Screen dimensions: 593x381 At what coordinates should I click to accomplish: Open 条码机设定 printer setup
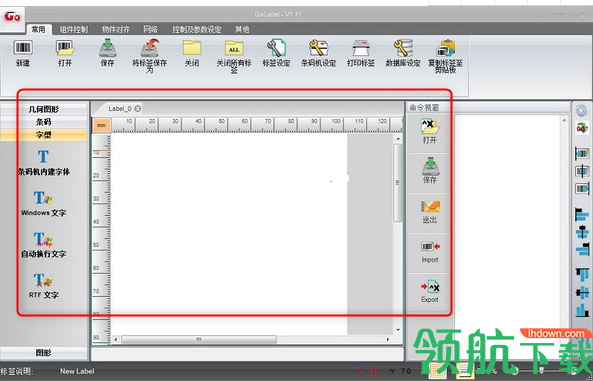[318, 53]
